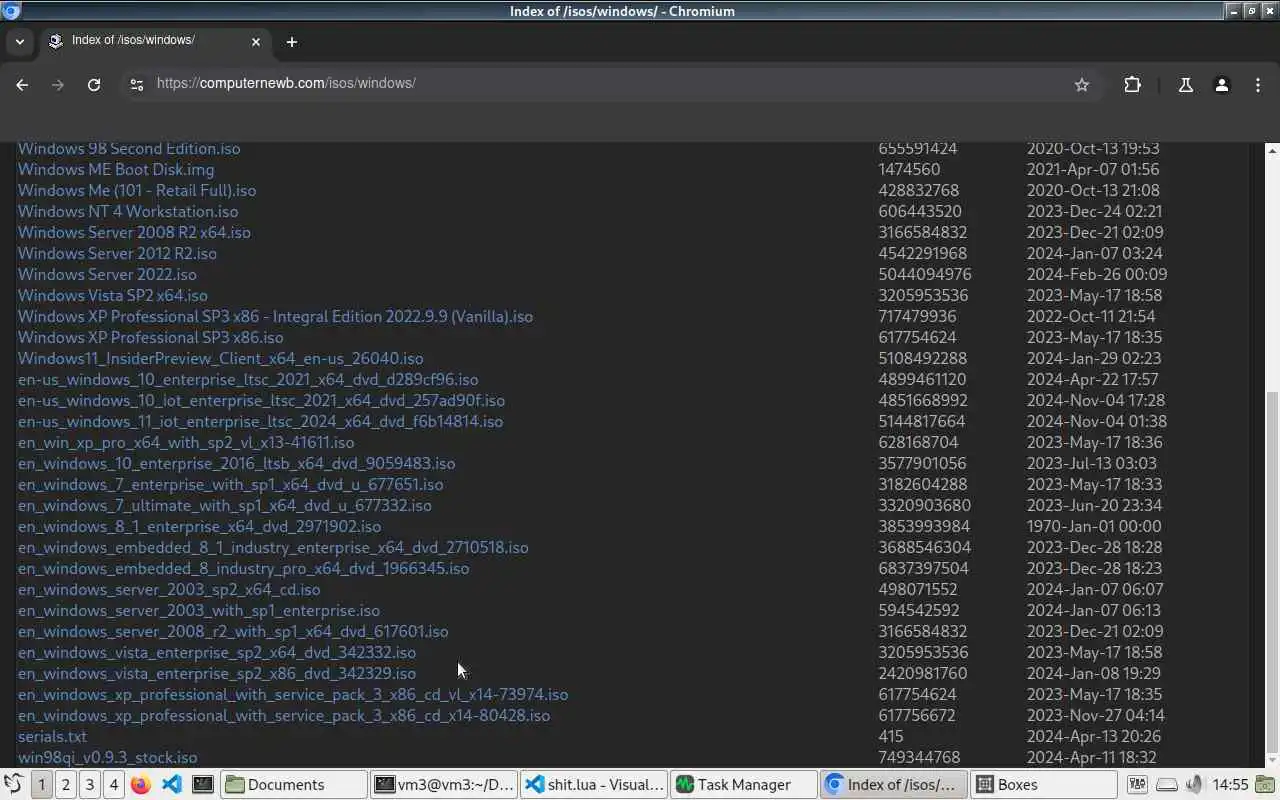The image size is (1280, 800).
Task: Open en_windows_server_2003_with_sp1_enterprise.iso
Action: point(199,610)
